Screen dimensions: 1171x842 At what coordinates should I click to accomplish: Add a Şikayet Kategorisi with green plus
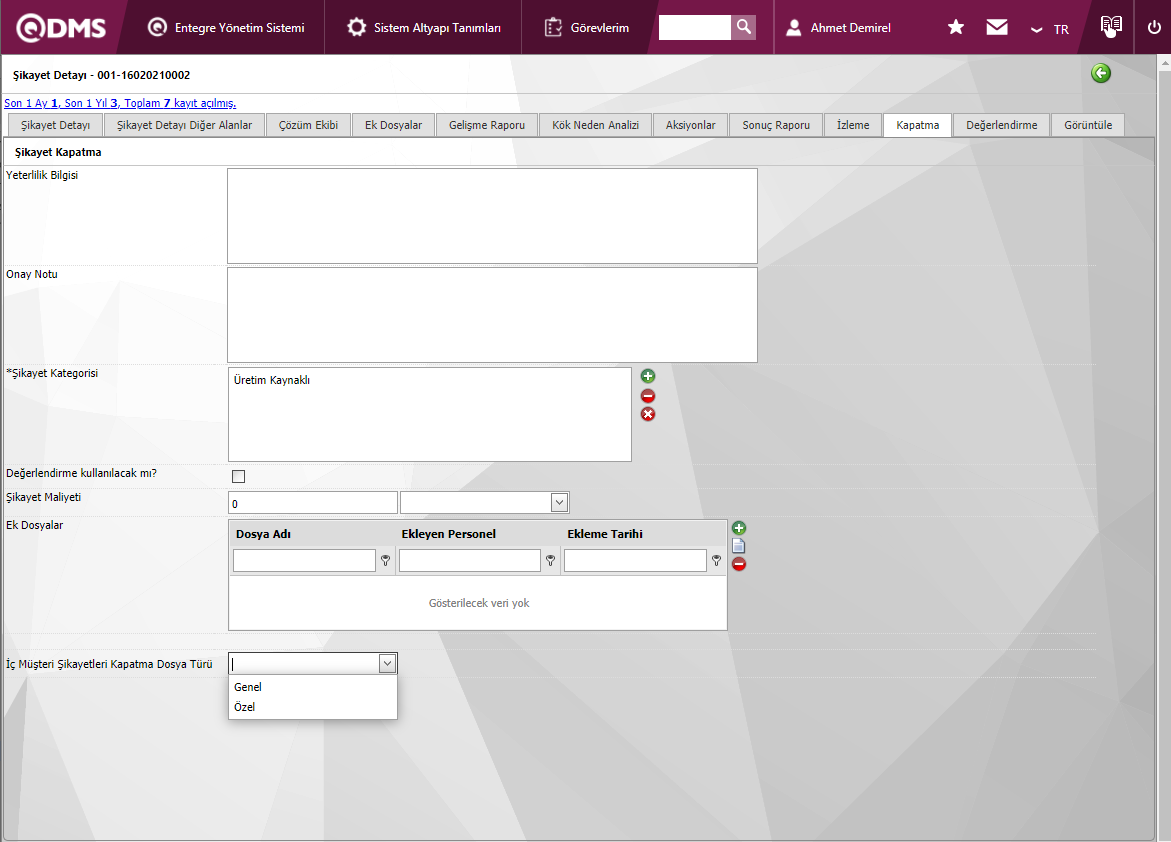pyautogui.click(x=648, y=376)
